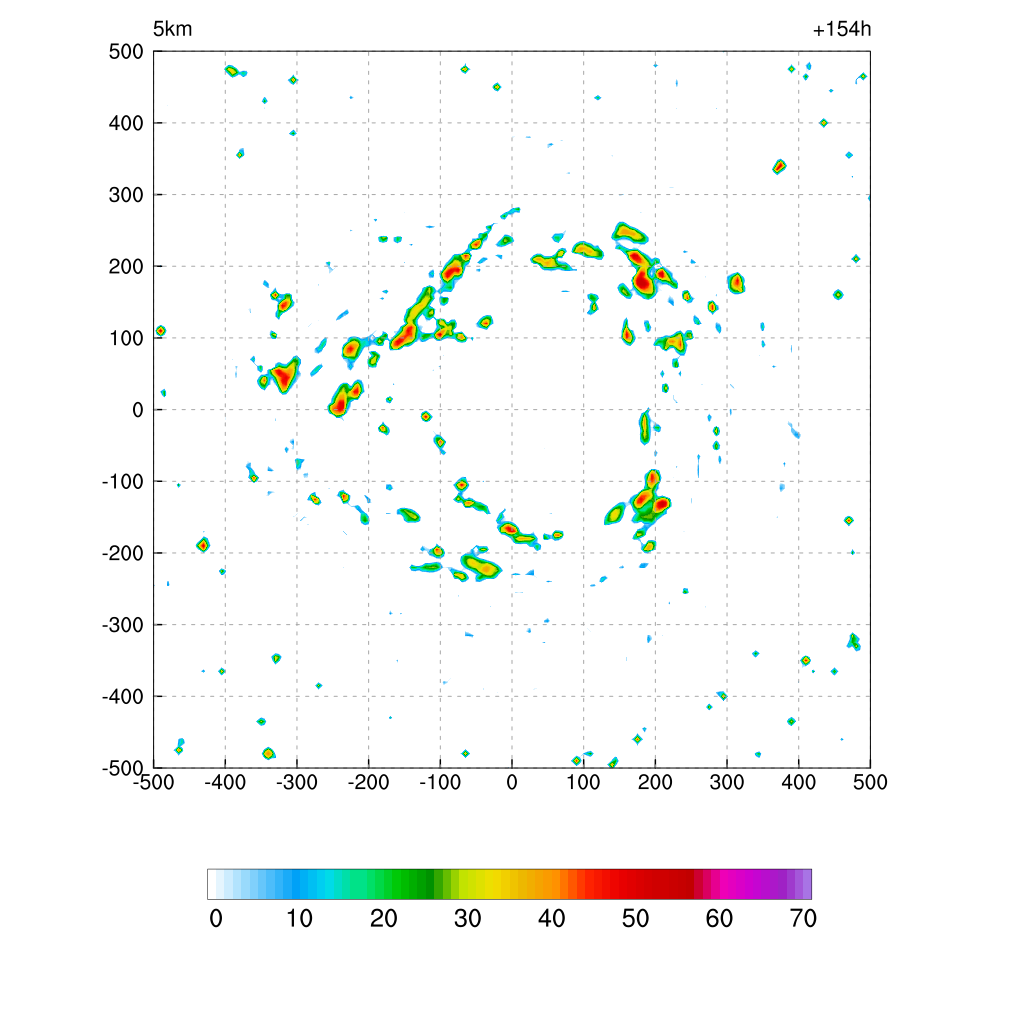This screenshot has width=1024, height=1024.
Task: Click the x-axis tick label "-400"
Action: coord(225,782)
